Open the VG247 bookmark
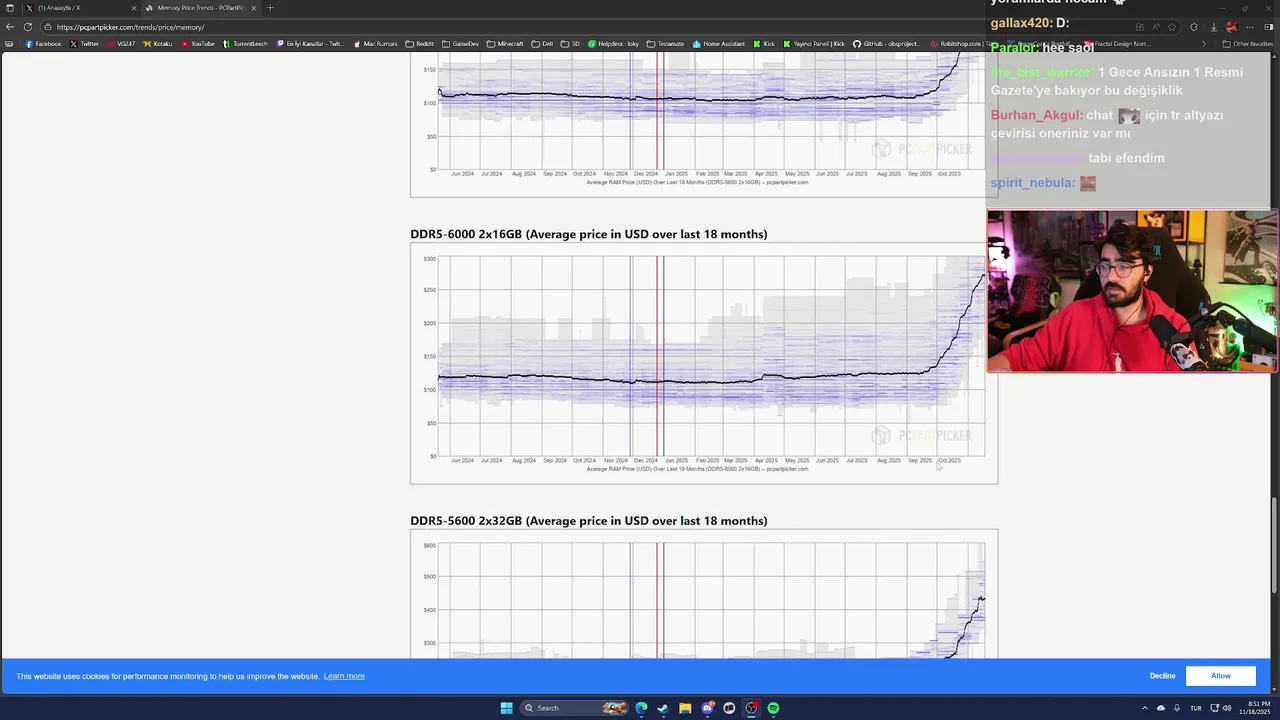 tap(121, 44)
